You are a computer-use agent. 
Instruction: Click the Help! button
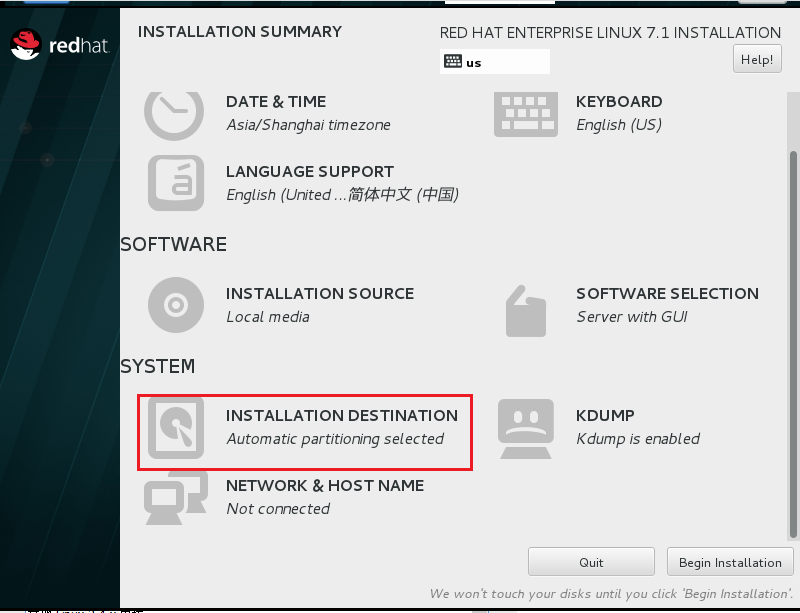pyautogui.click(x=757, y=59)
